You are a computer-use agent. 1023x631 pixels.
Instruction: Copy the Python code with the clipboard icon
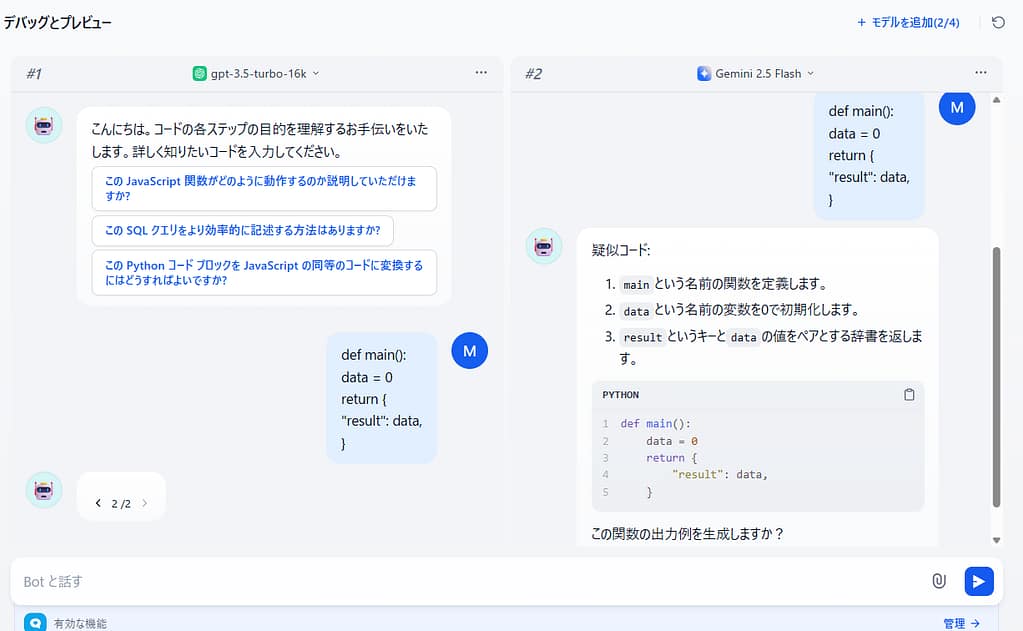coord(909,394)
